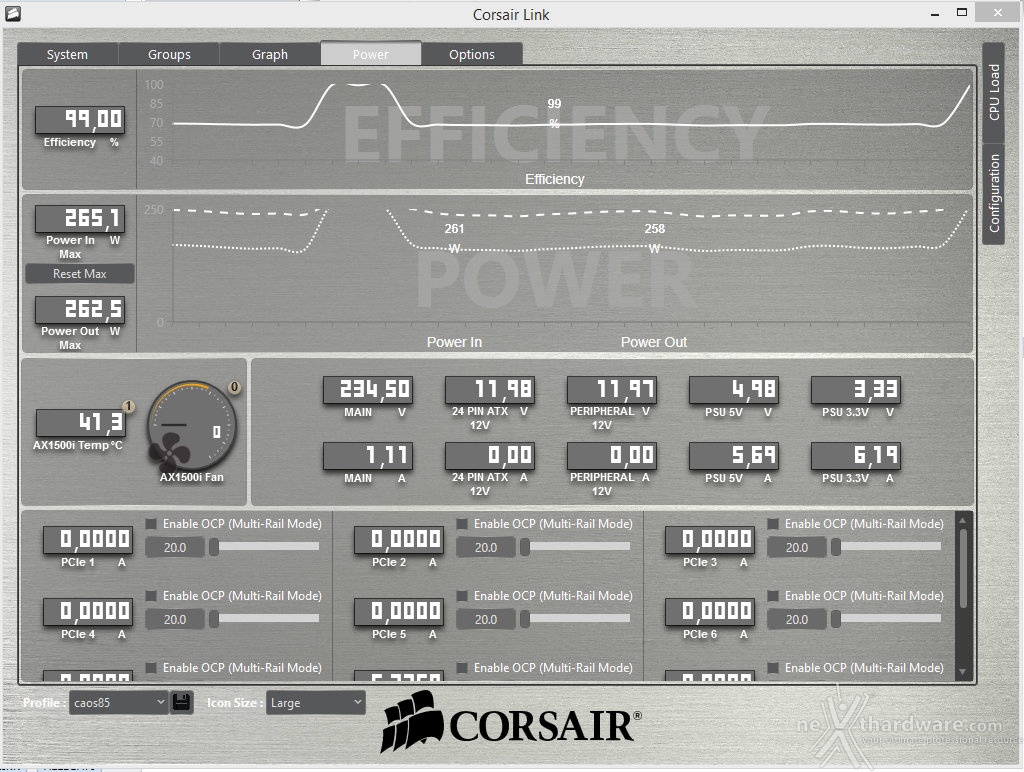This screenshot has height=772, width=1024.
Task: Click the Efficiency legend label under the graph
Action: [x=554, y=179]
